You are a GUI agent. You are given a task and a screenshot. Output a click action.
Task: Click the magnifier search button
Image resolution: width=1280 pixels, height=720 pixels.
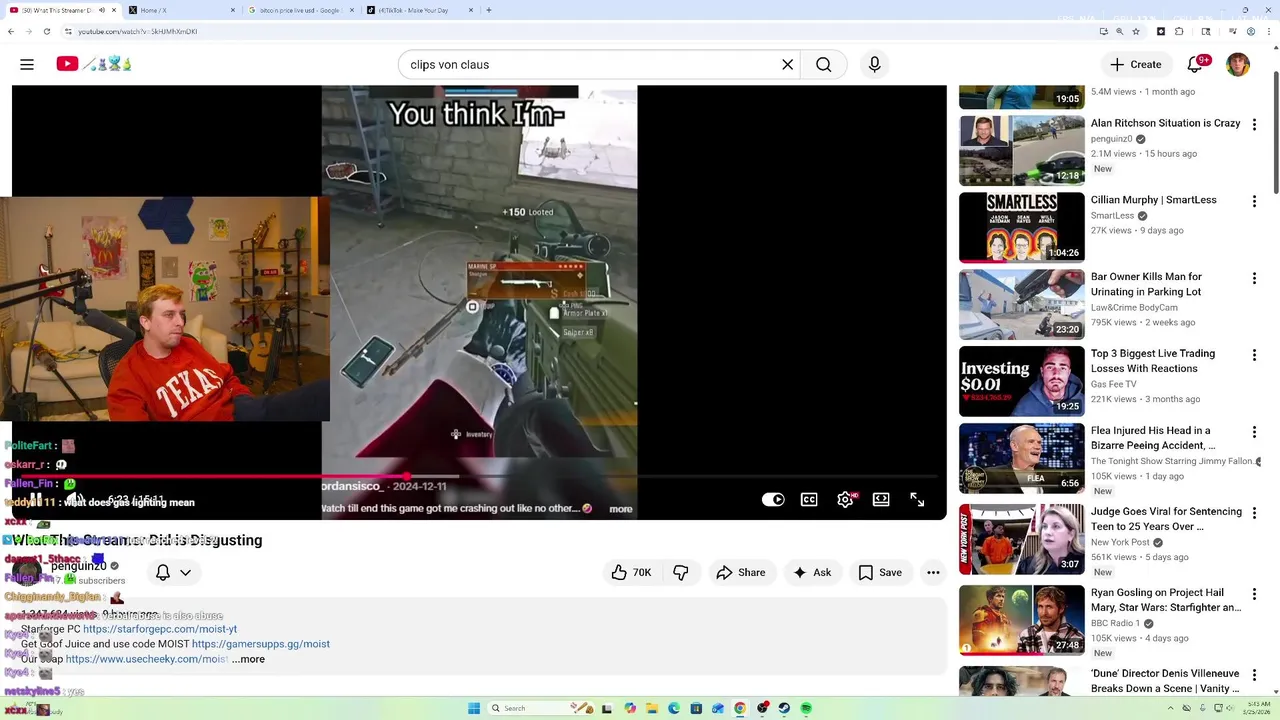[823, 64]
